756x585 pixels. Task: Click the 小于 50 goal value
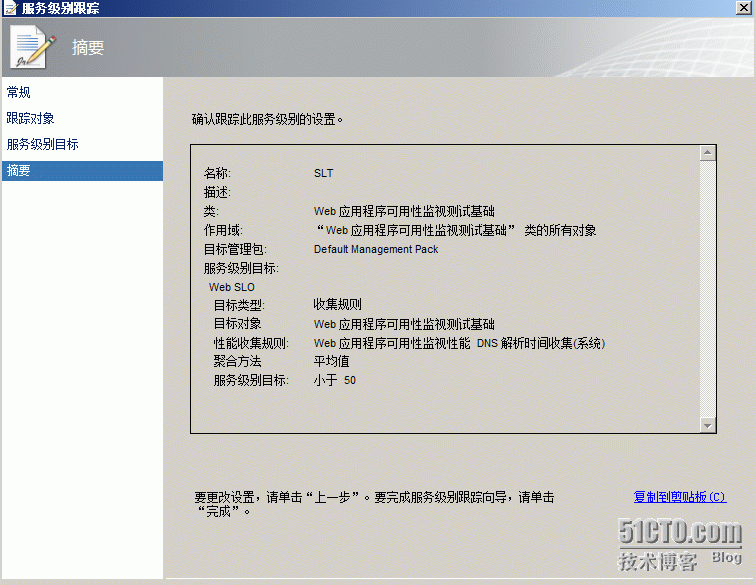pyautogui.click(x=335, y=380)
